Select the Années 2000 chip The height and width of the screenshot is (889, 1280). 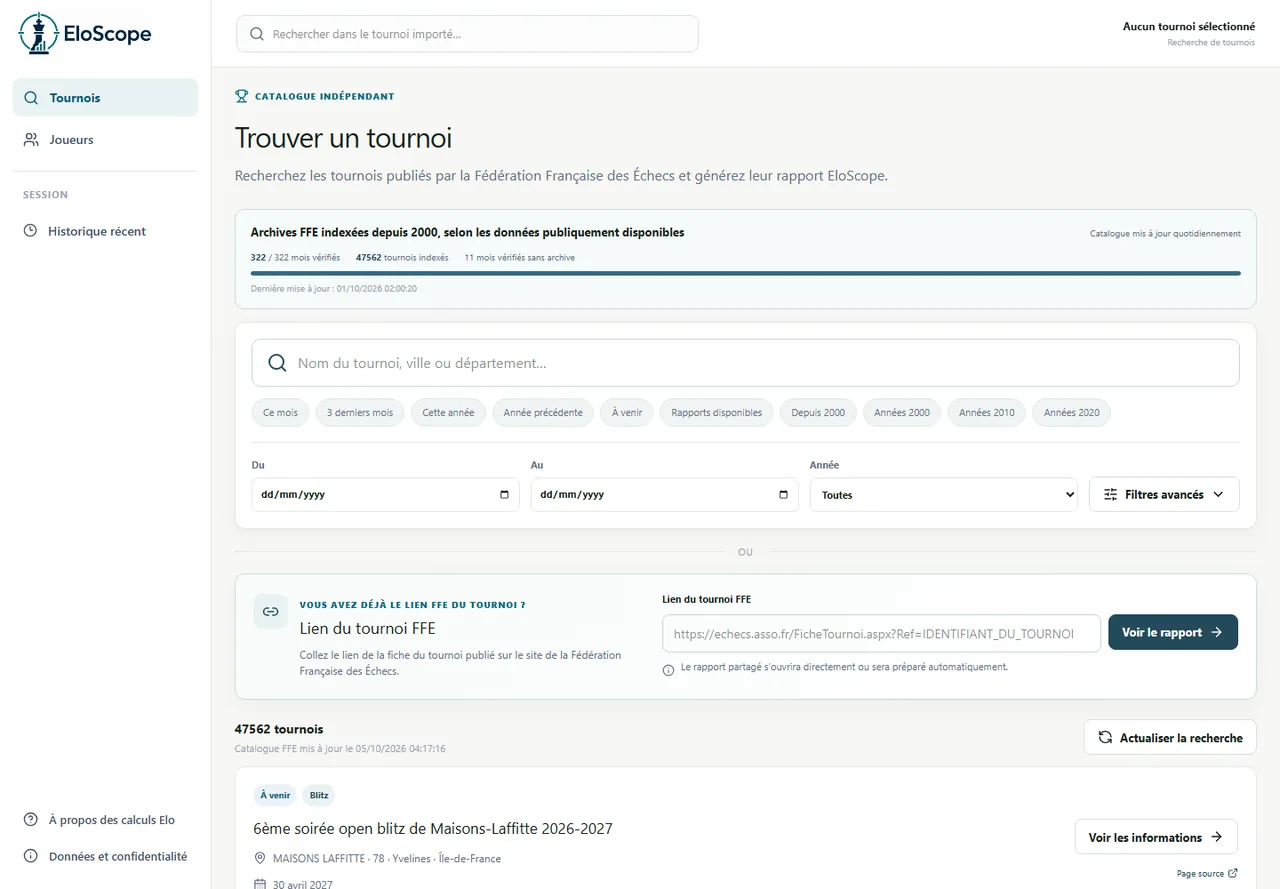point(902,413)
